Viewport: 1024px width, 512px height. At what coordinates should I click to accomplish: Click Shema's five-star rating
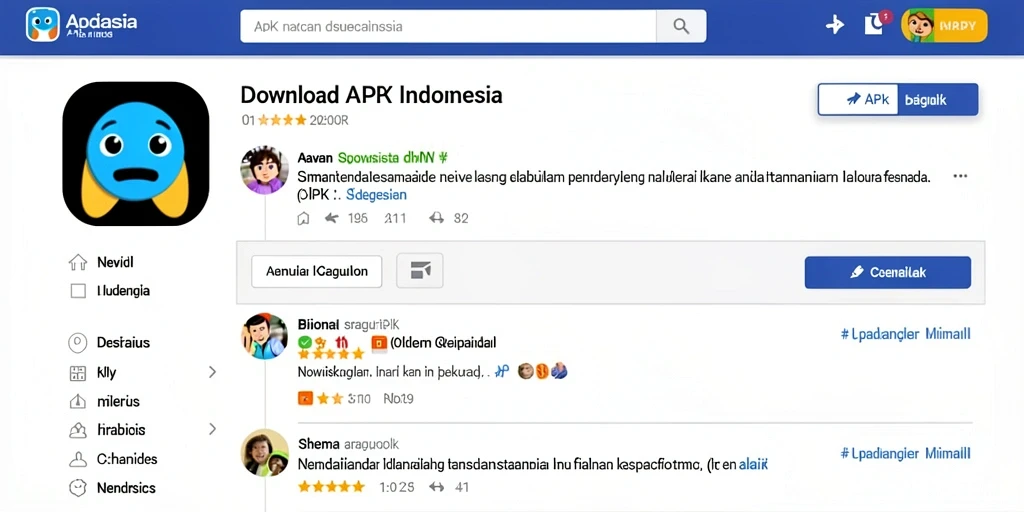tap(331, 487)
